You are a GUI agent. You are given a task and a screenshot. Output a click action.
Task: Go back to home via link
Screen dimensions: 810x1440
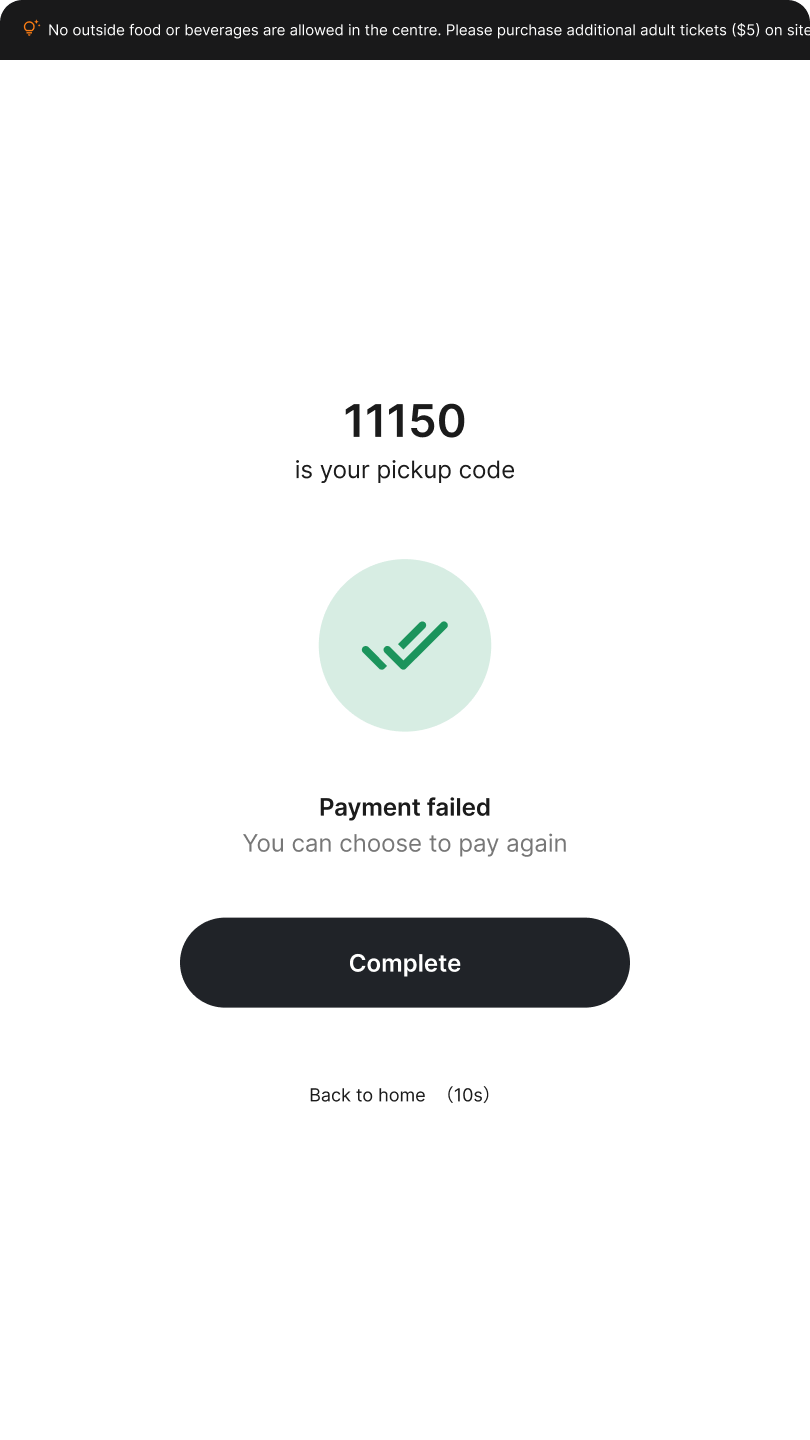[367, 1095]
